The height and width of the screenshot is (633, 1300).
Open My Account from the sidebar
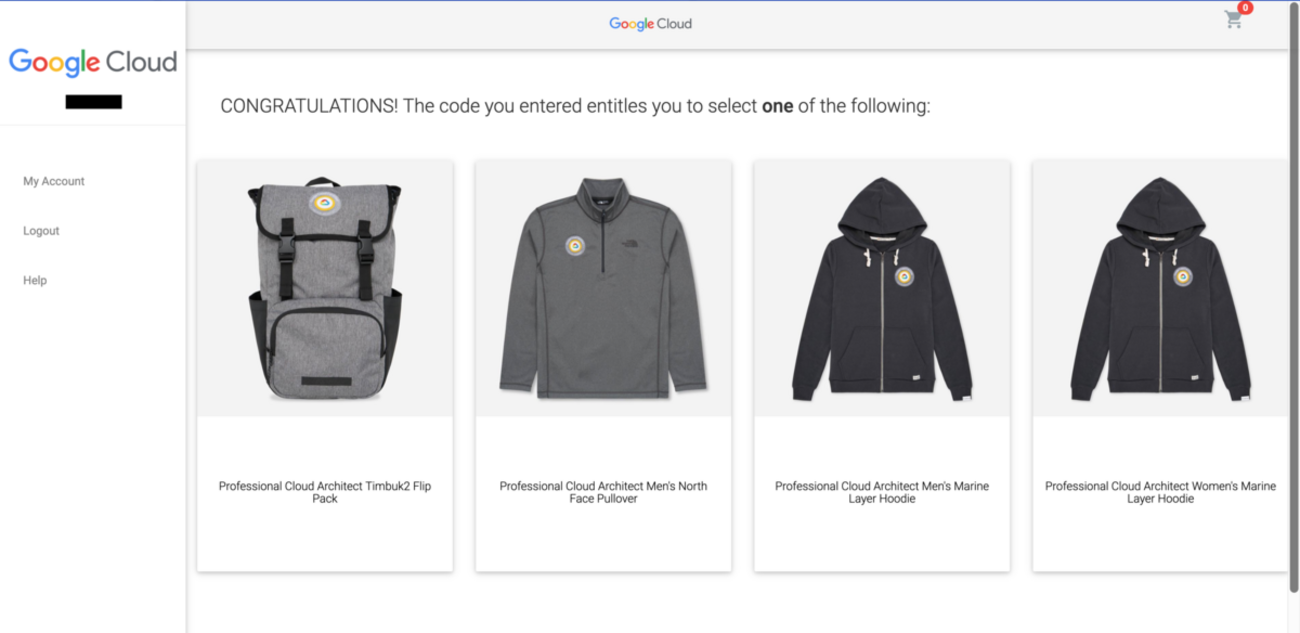click(x=54, y=181)
